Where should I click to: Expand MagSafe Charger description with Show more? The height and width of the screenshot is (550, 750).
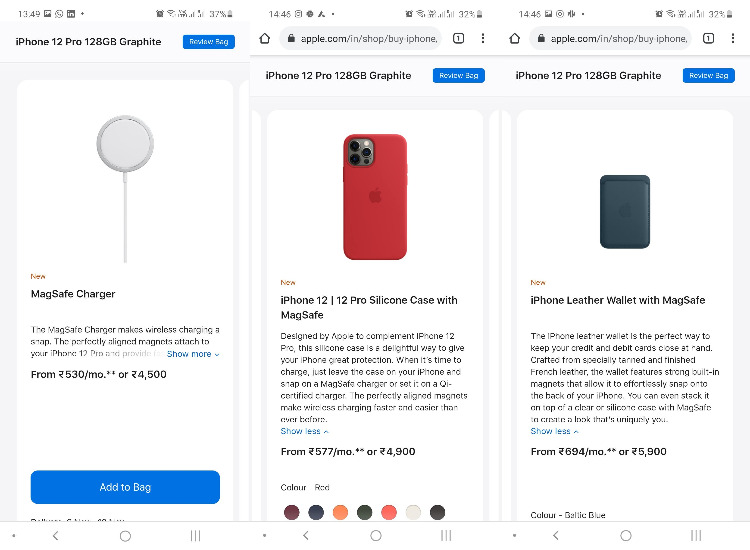tap(192, 354)
